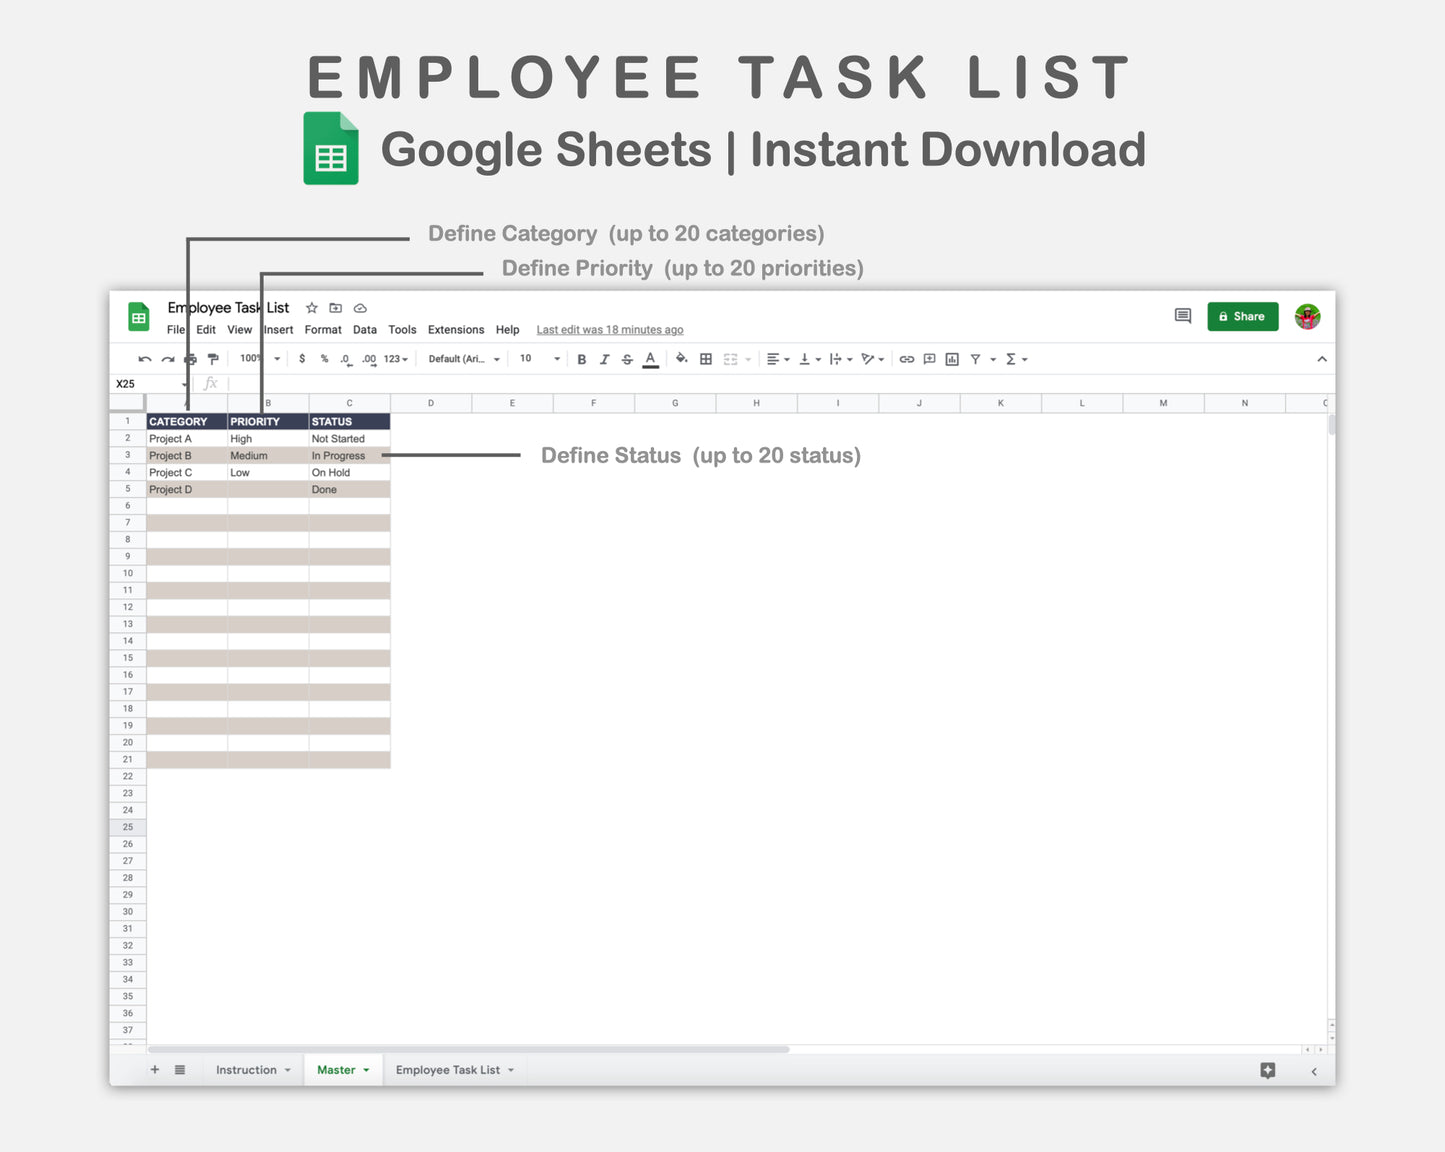Open the text color picker

(650, 358)
